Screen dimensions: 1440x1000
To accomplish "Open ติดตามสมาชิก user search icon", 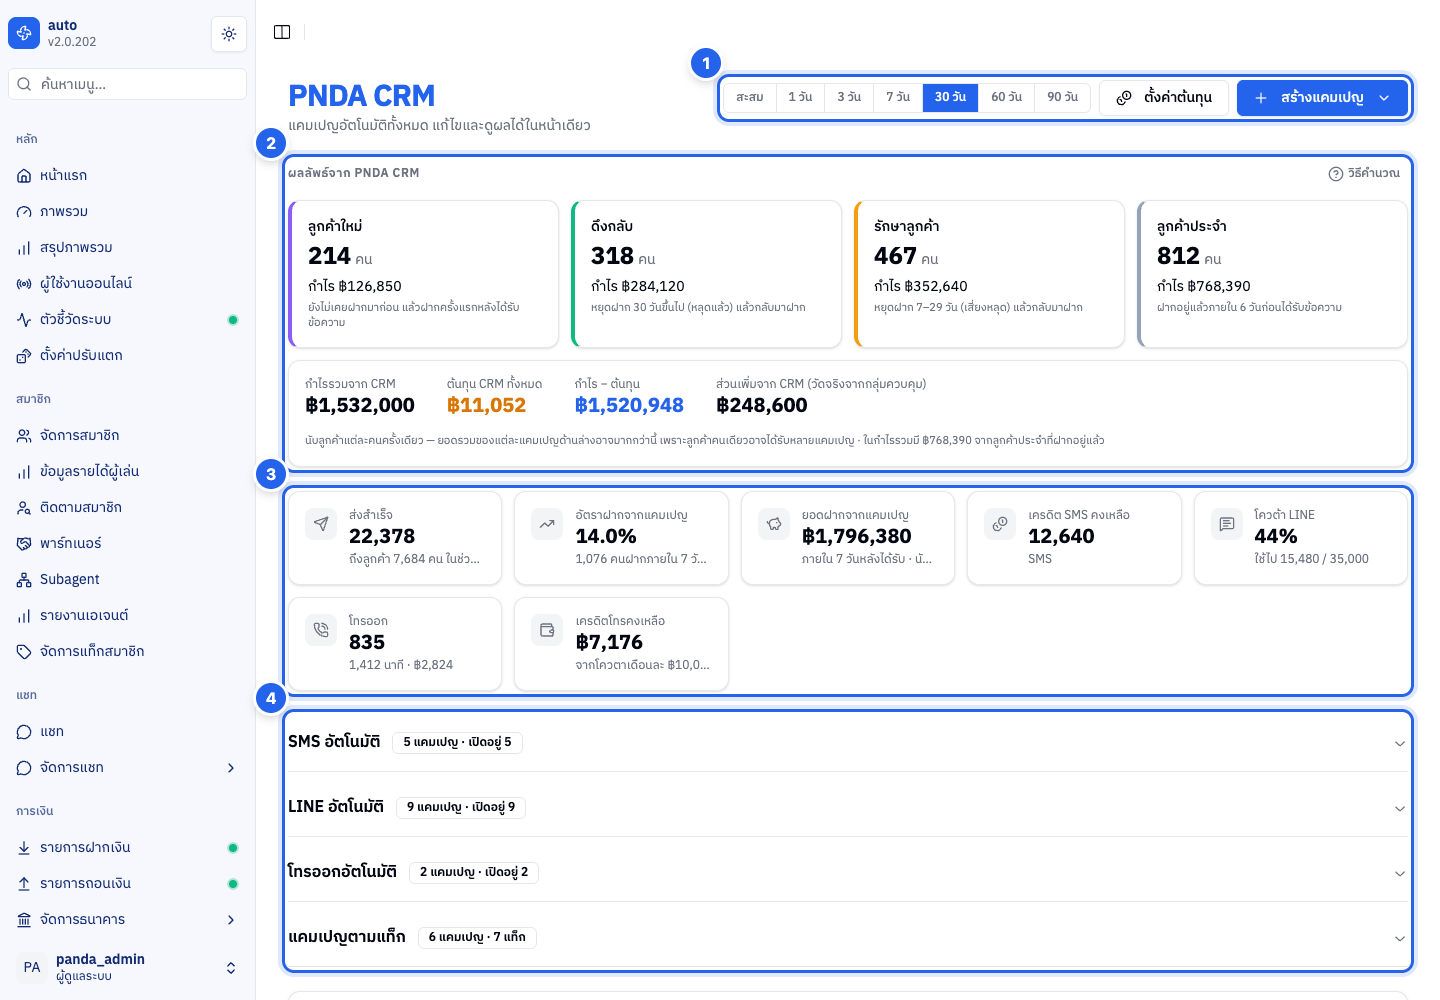I will pyautogui.click(x=24, y=508).
